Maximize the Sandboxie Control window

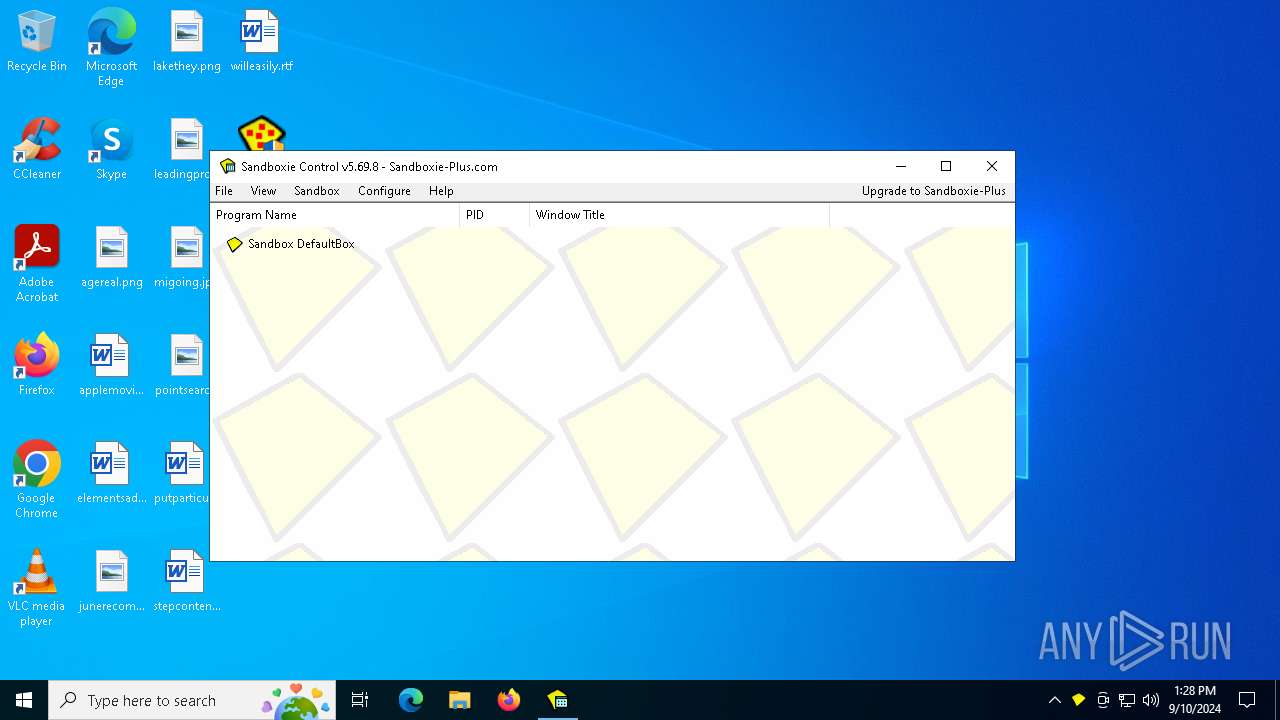click(946, 166)
